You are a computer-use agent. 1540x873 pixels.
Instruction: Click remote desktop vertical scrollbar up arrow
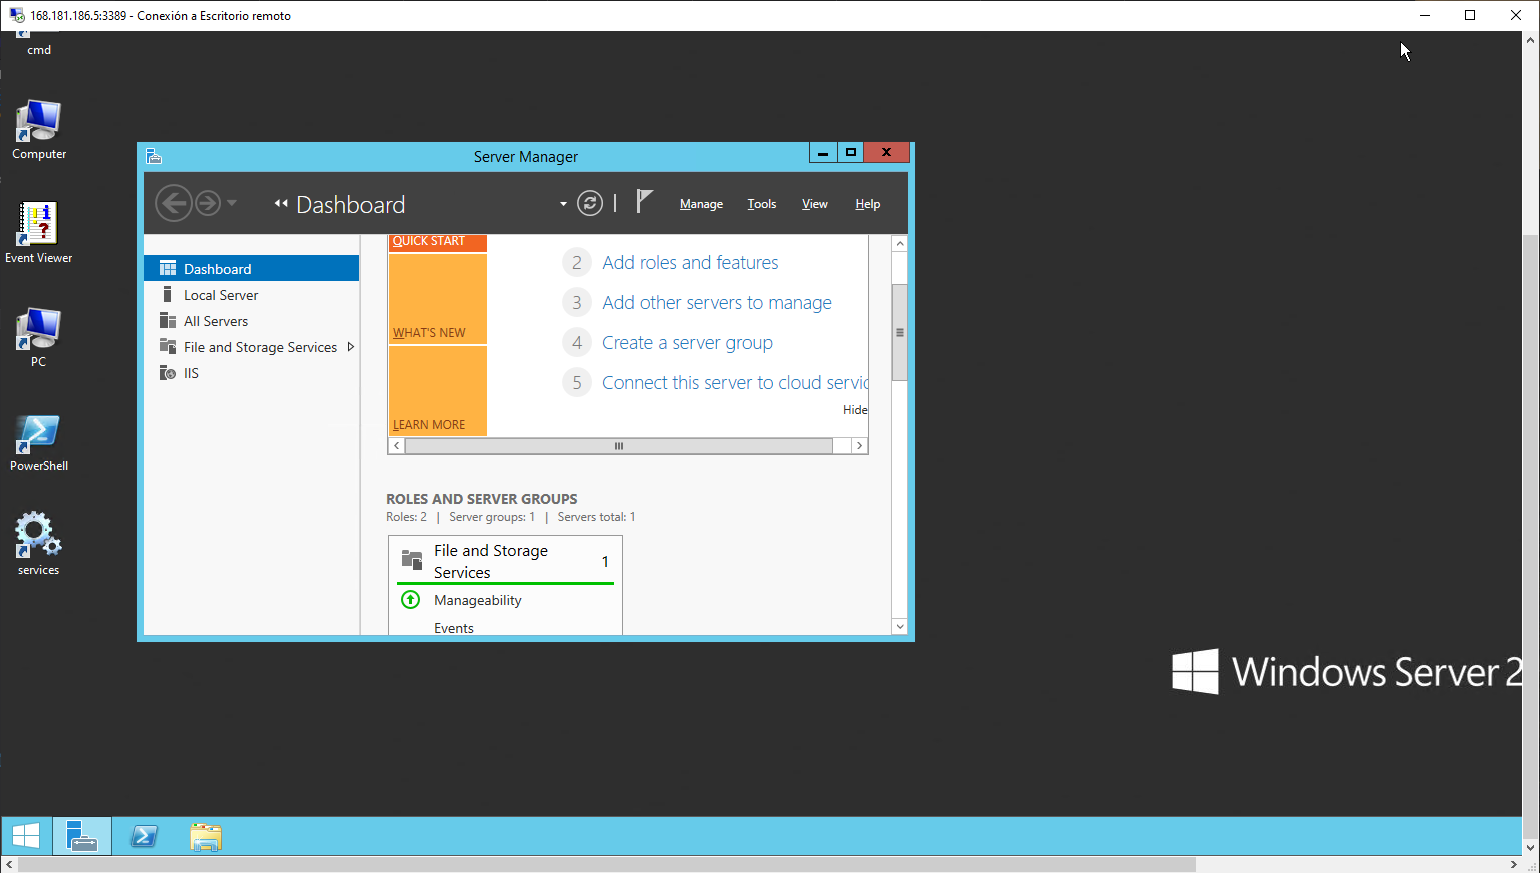click(x=1531, y=40)
